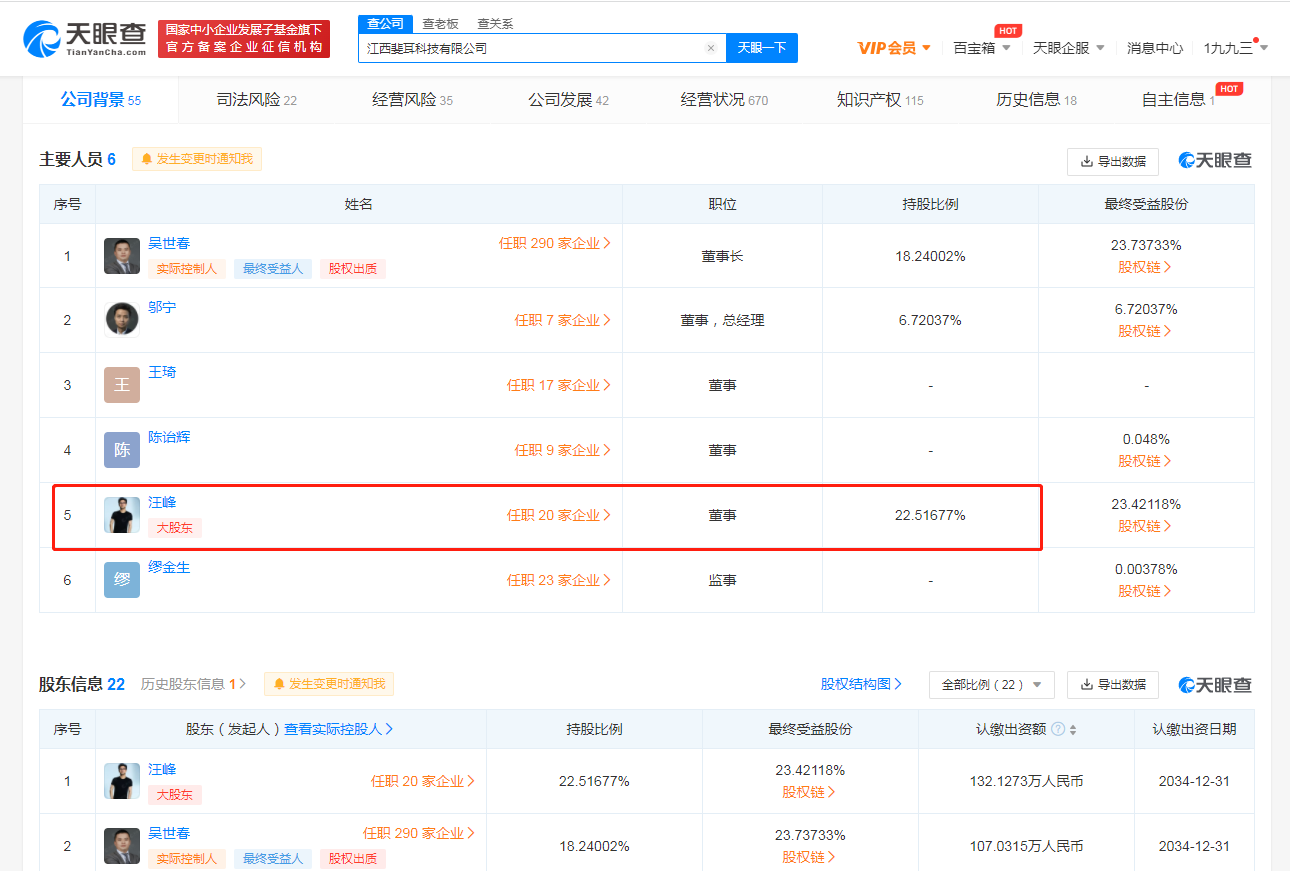Click 缪金生's avatar icon
Image resolution: width=1290 pixels, height=871 pixels.
click(x=122, y=580)
